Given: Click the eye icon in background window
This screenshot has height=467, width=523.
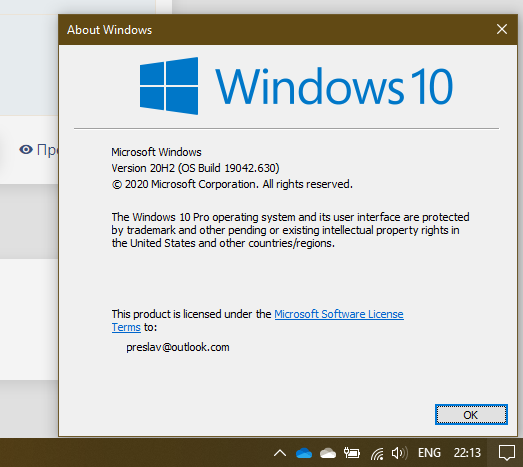Looking at the screenshot, I should (x=26, y=149).
